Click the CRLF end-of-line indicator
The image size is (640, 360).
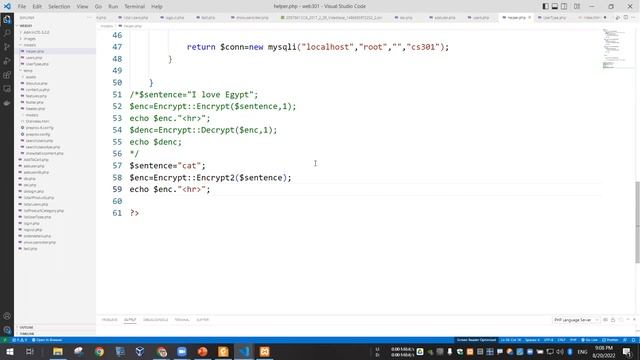coord(562,340)
